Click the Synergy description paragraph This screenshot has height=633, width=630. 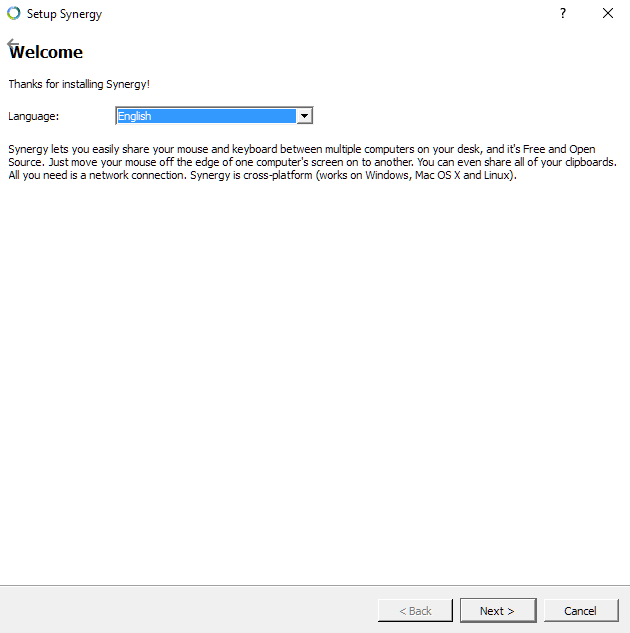312,162
